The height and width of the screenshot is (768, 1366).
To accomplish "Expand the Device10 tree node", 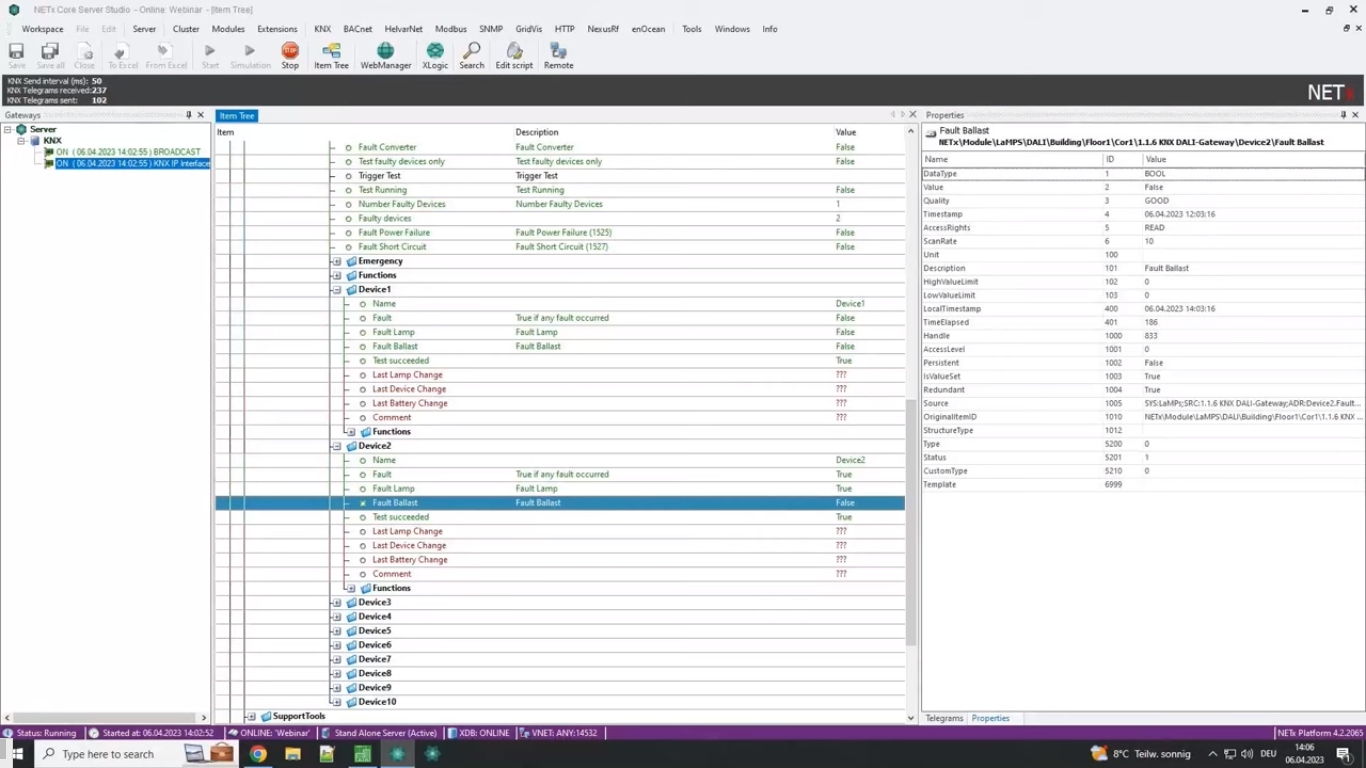I will 337,702.
